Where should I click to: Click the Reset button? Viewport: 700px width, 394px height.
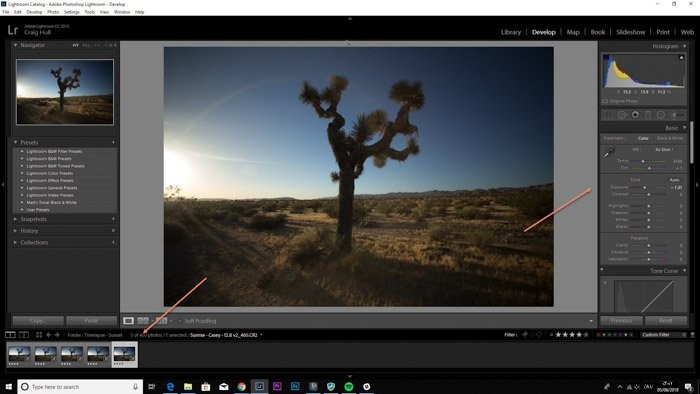point(666,320)
